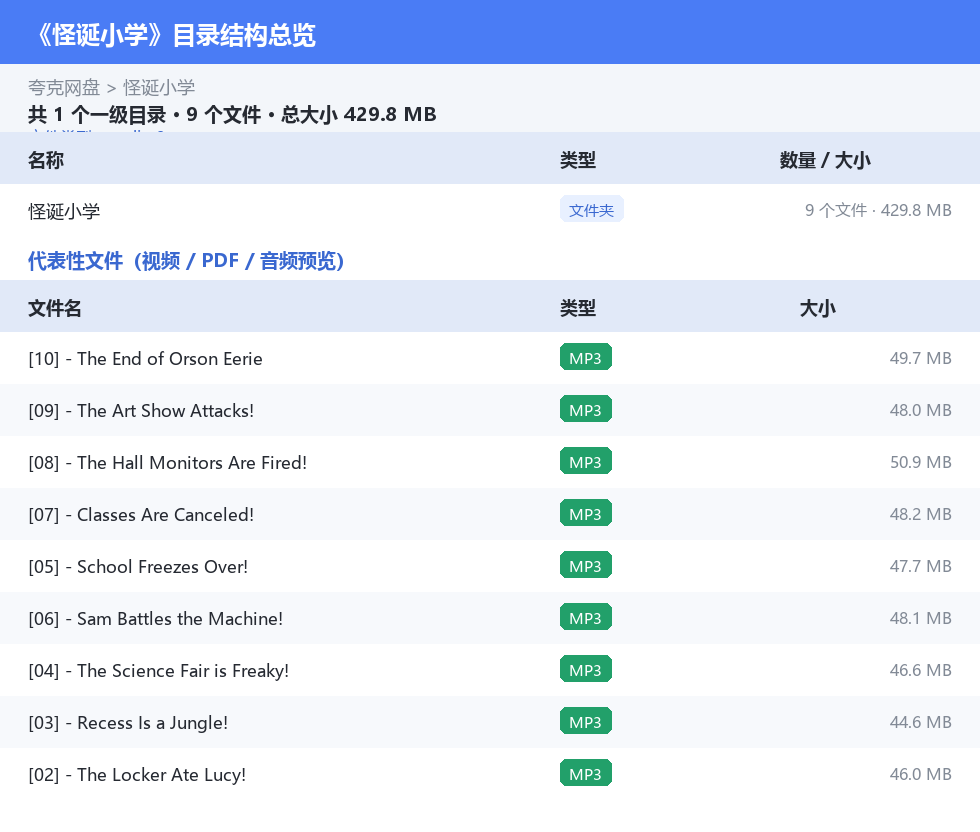Click the 49.7 MB size value
The width and height of the screenshot is (980, 832).
(920, 358)
